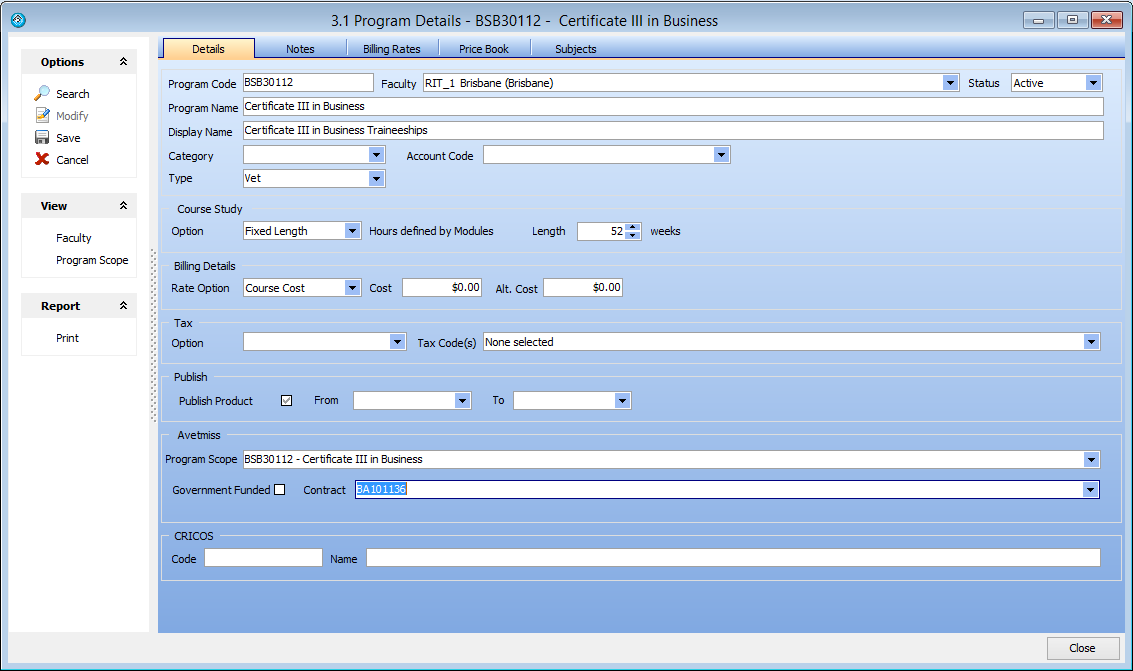The width and height of the screenshot is (1133, 671).
Task: Open the Subjects tab
Action: pos(575,49)
